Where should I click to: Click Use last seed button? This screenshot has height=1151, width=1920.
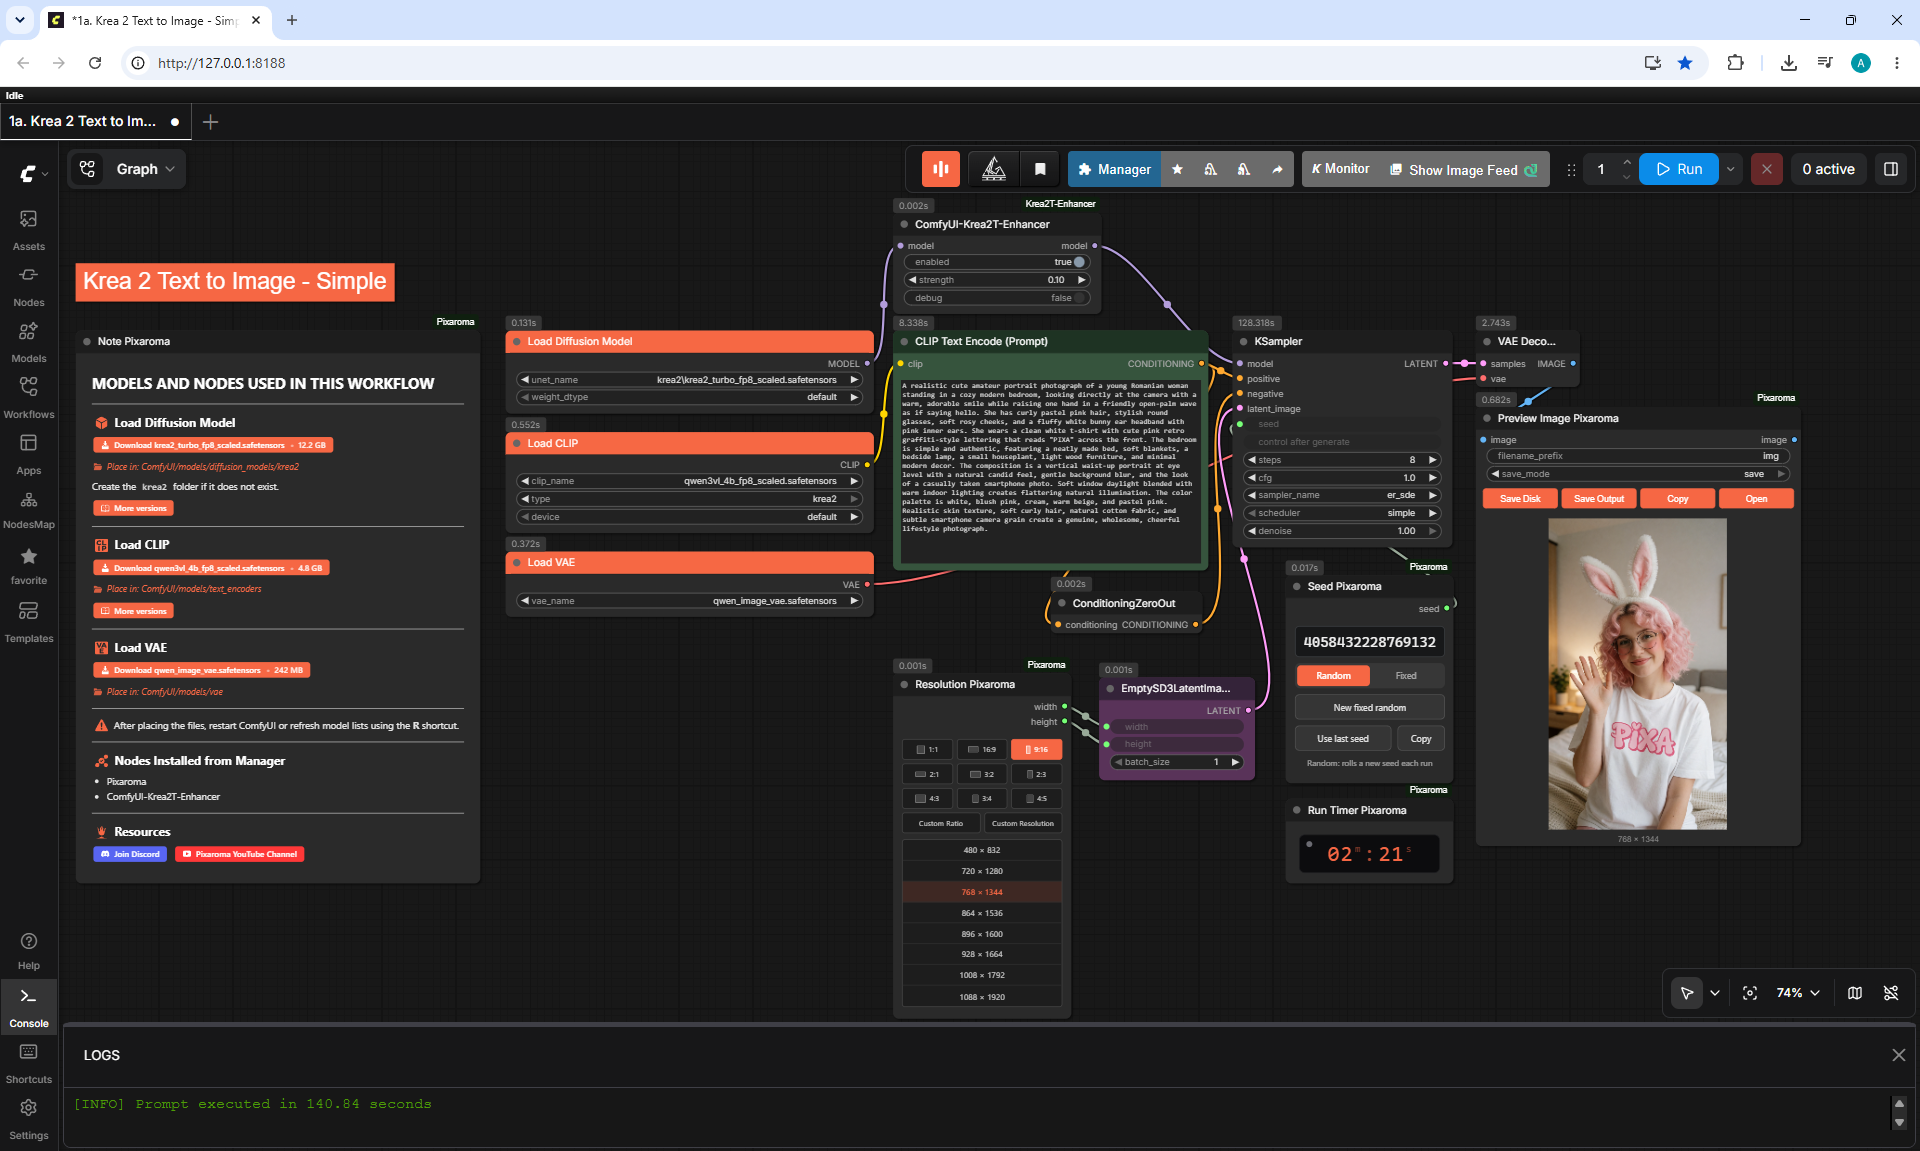coord(1343,739)
